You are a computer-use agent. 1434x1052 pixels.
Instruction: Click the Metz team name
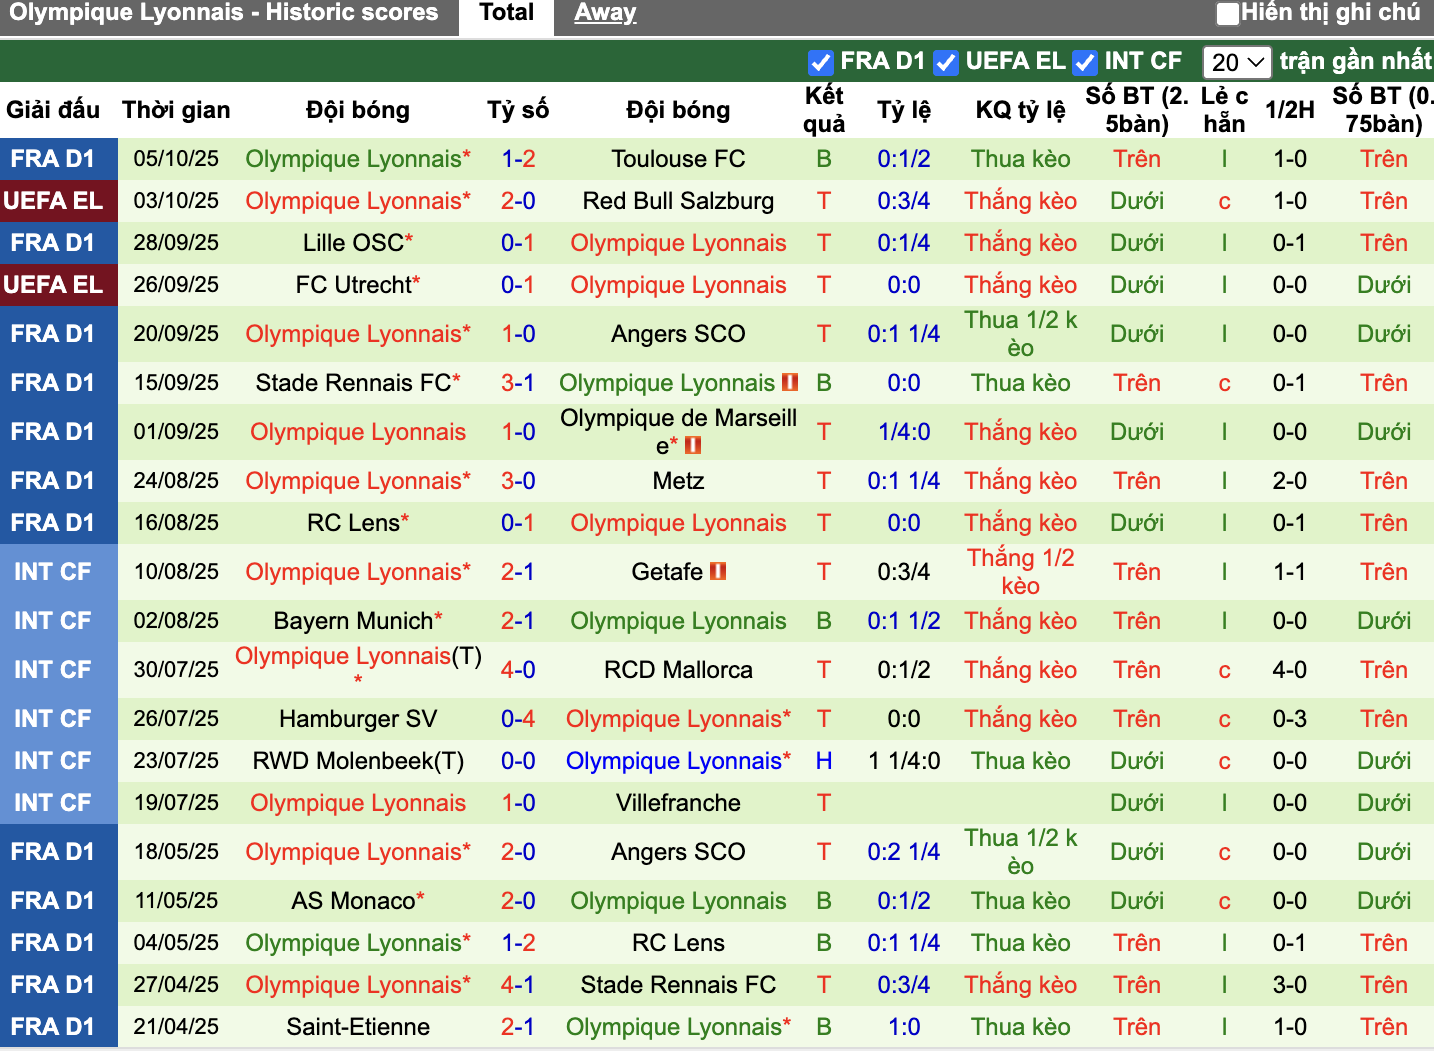click(x=678, y=481)
